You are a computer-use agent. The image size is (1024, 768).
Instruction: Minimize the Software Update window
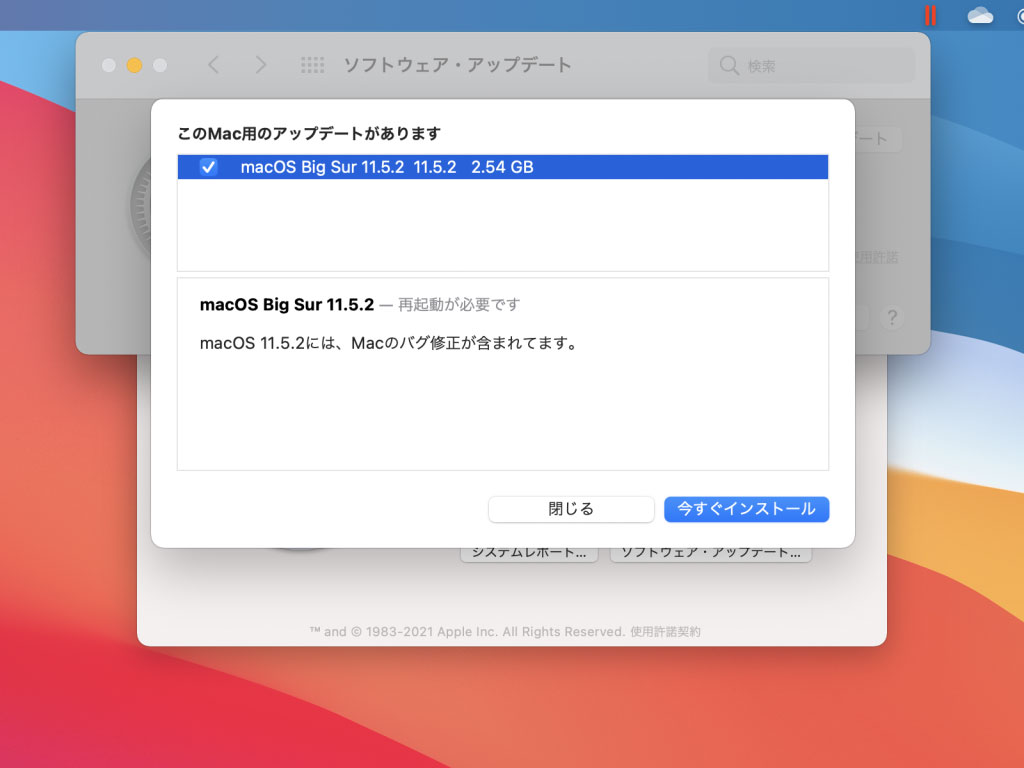coord(133,65)
